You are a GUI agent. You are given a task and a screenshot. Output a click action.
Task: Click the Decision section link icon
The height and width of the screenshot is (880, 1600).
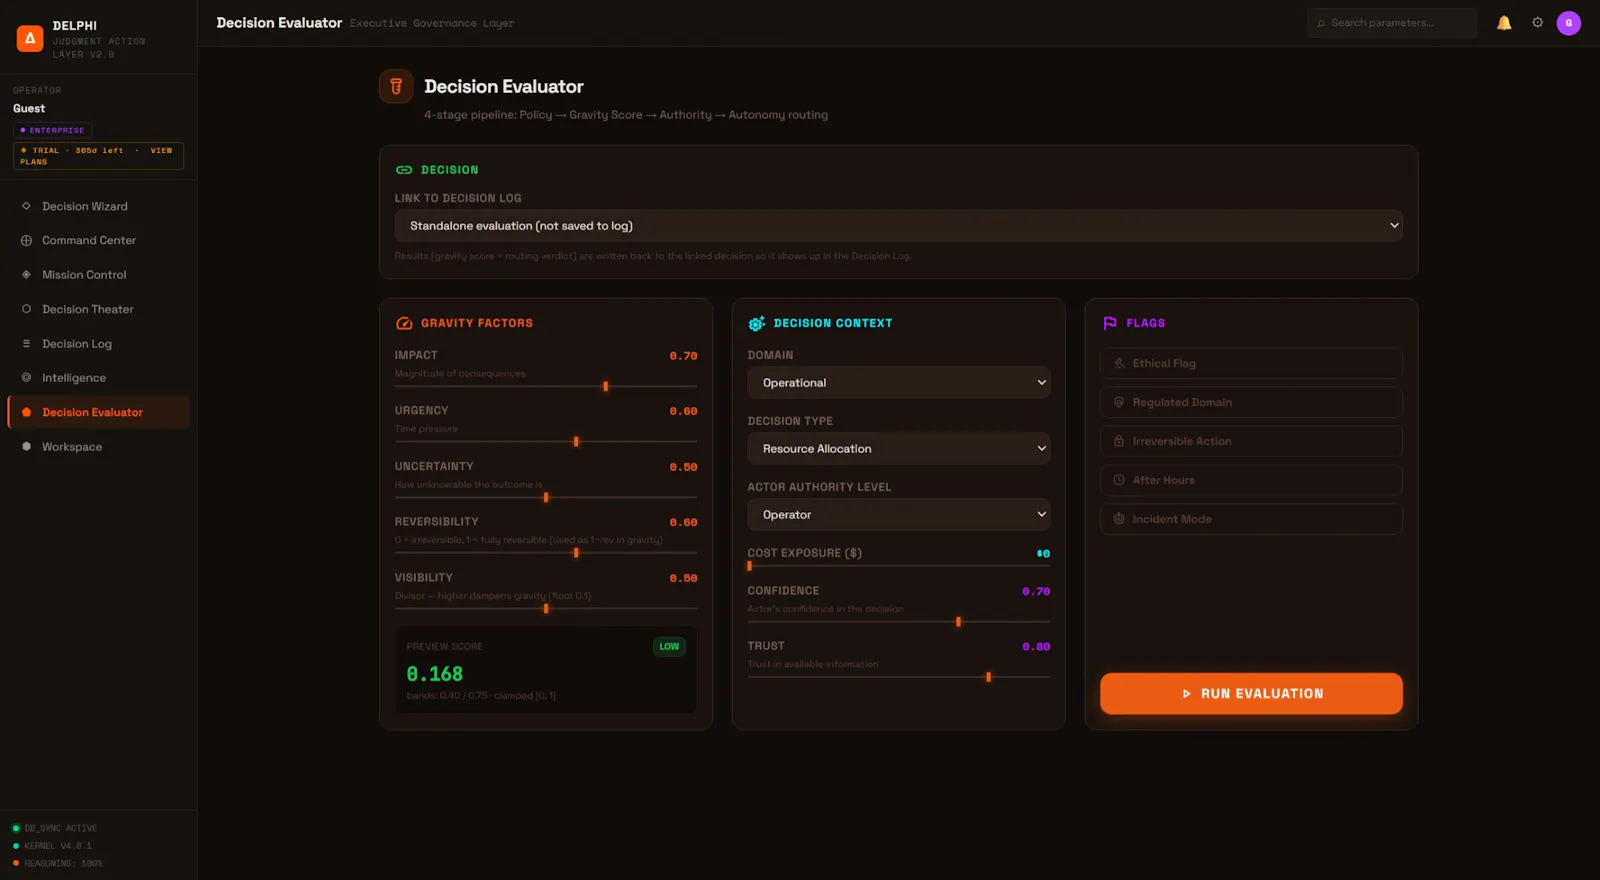404,170
